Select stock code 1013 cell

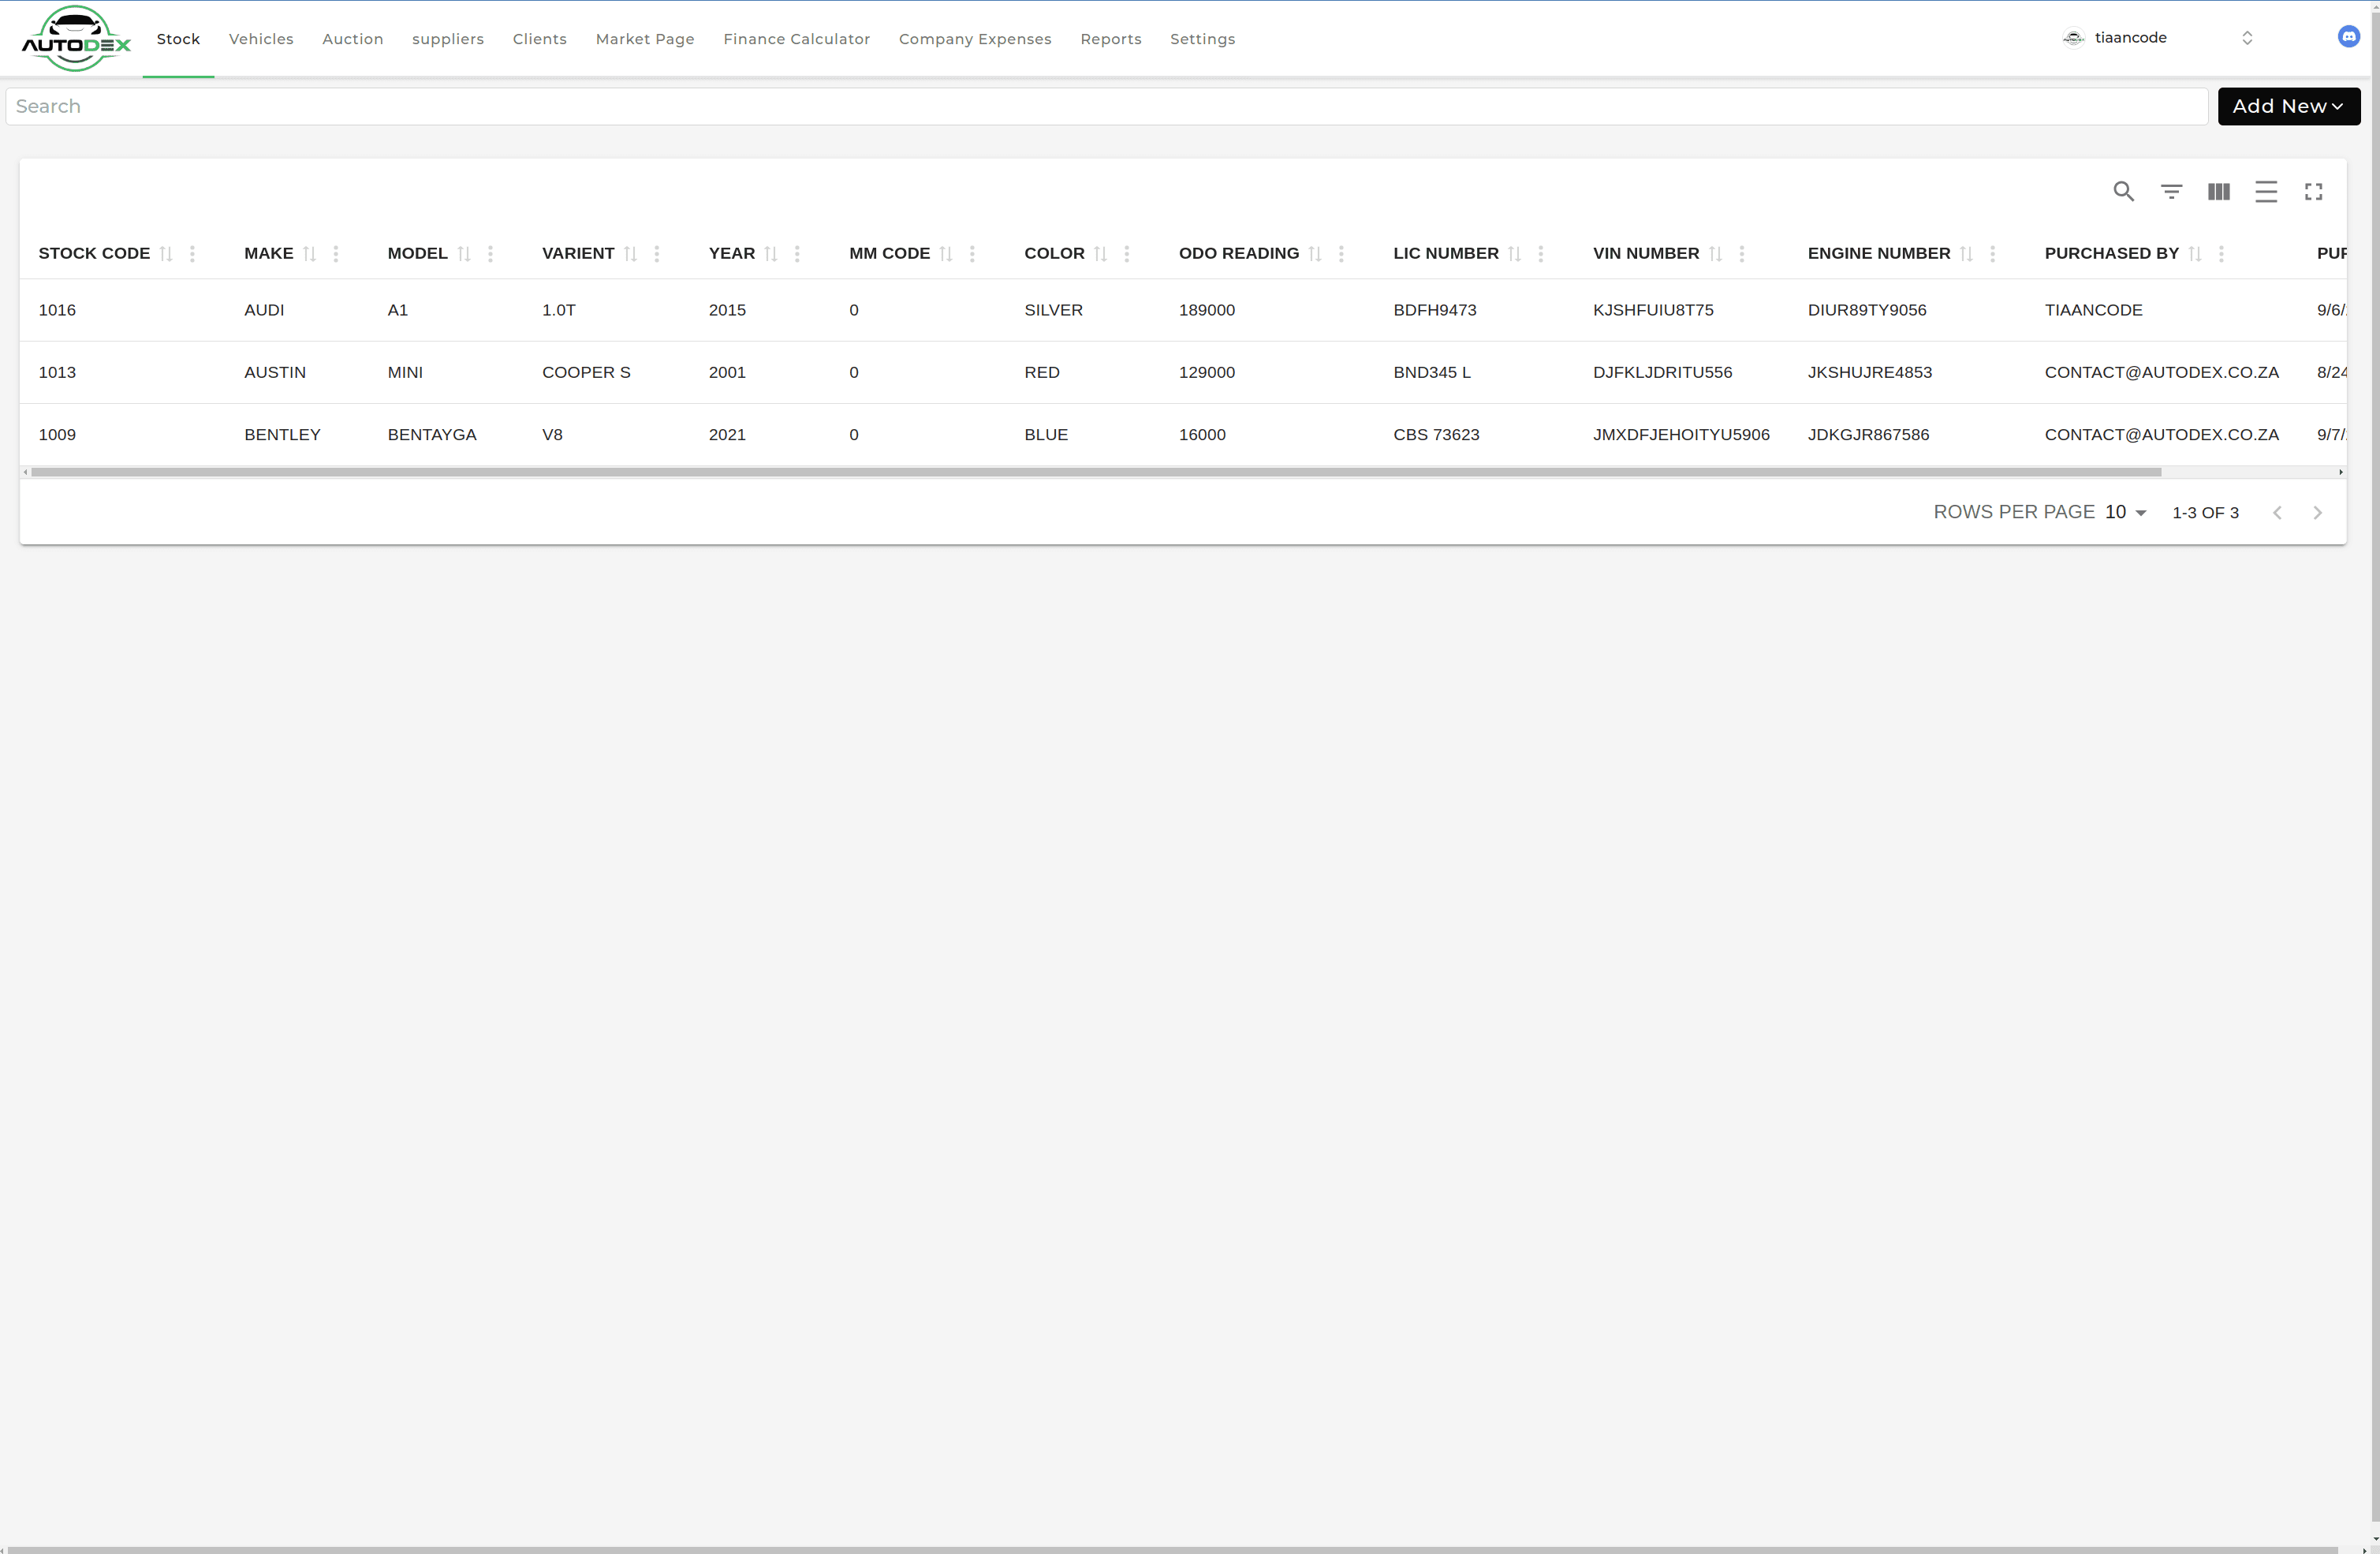(57, 372)
